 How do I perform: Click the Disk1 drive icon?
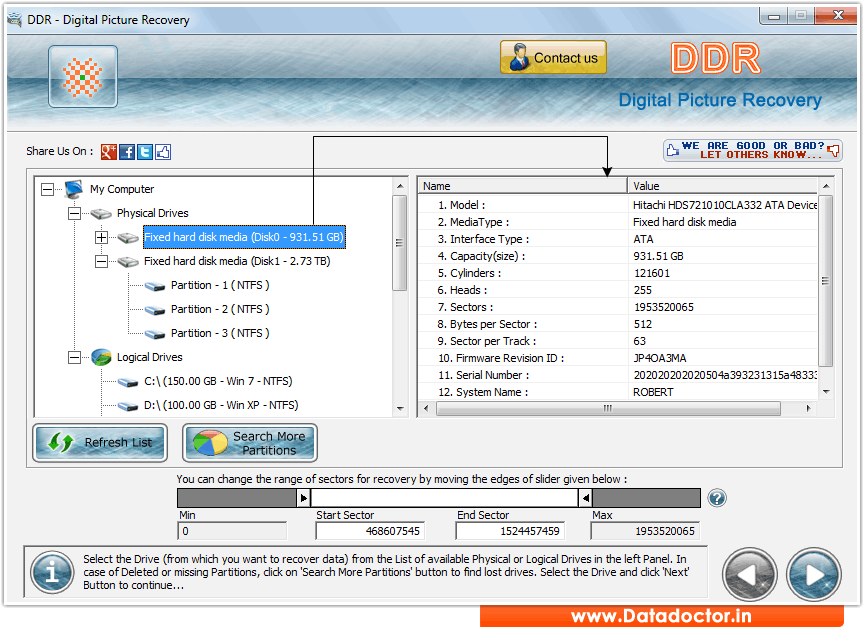click(128, 262)
